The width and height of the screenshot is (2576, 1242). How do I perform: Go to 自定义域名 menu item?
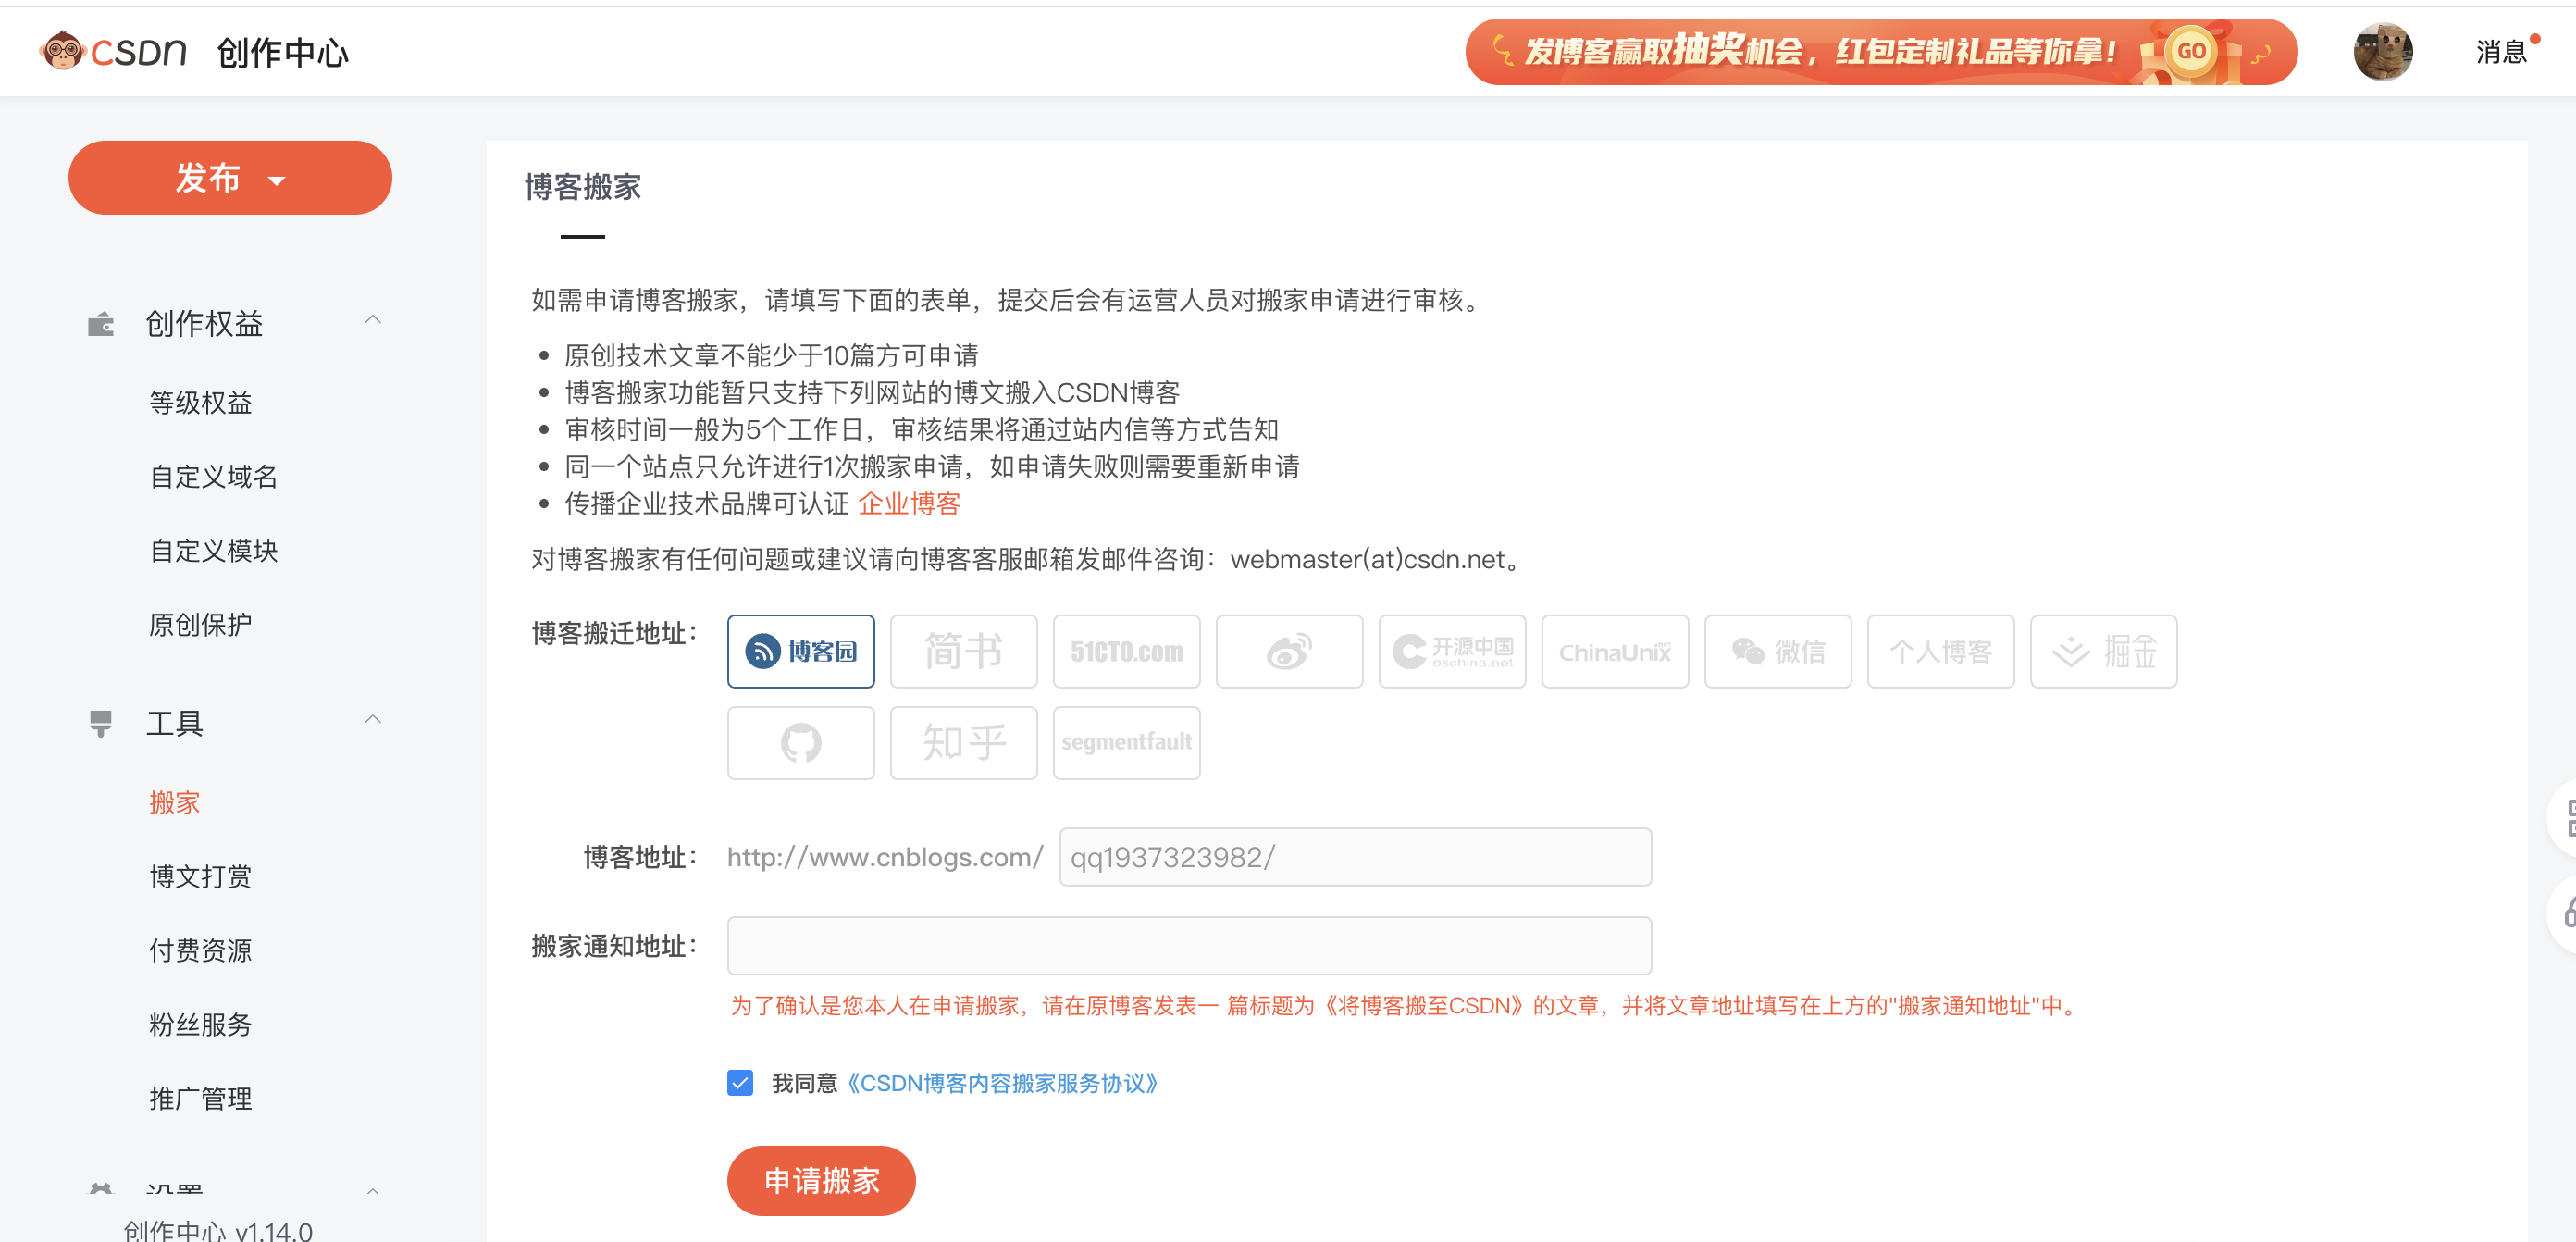(213, 476)
